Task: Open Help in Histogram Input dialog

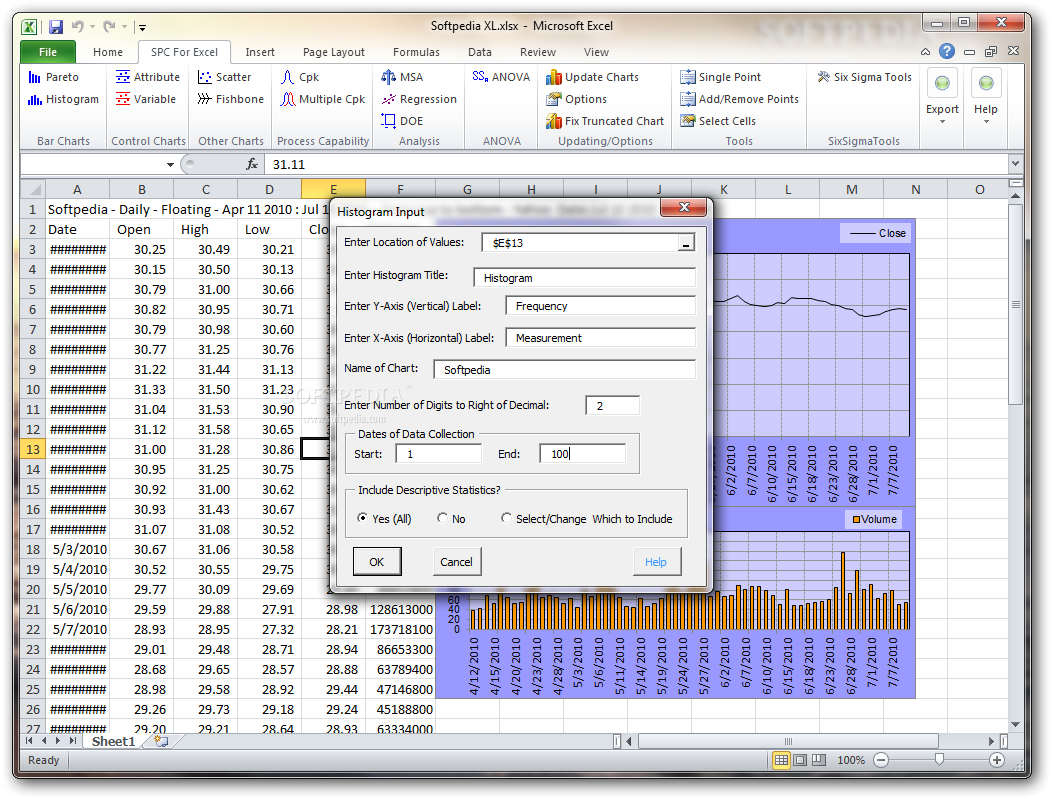Action: 655,562
